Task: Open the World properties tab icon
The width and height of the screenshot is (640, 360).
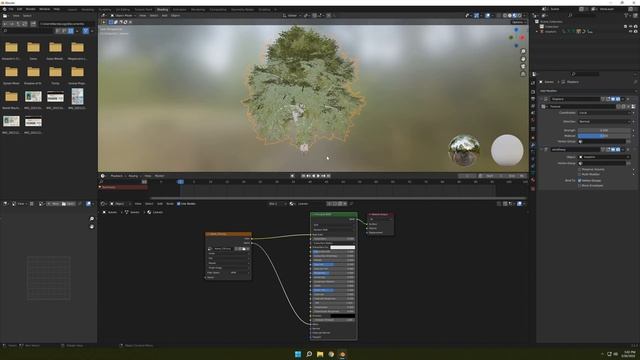Action: pyautogui.click(x=533, y=120)
